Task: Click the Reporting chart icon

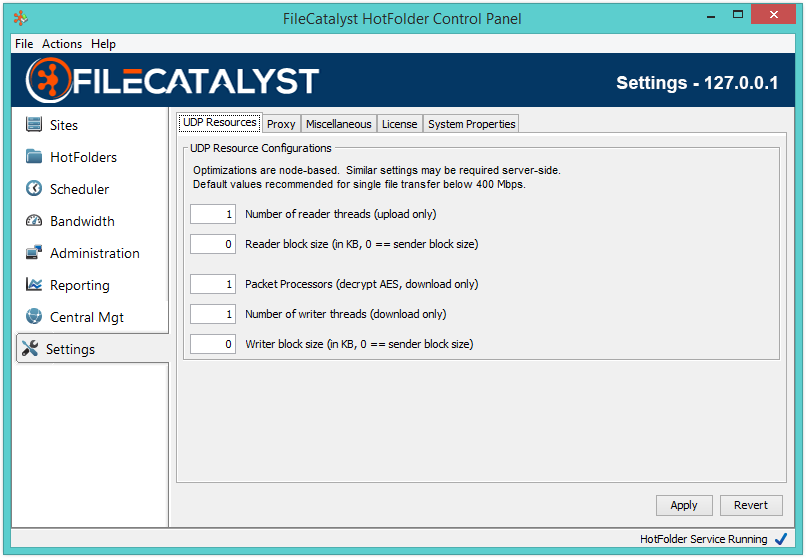Action: tap(34, 285)
